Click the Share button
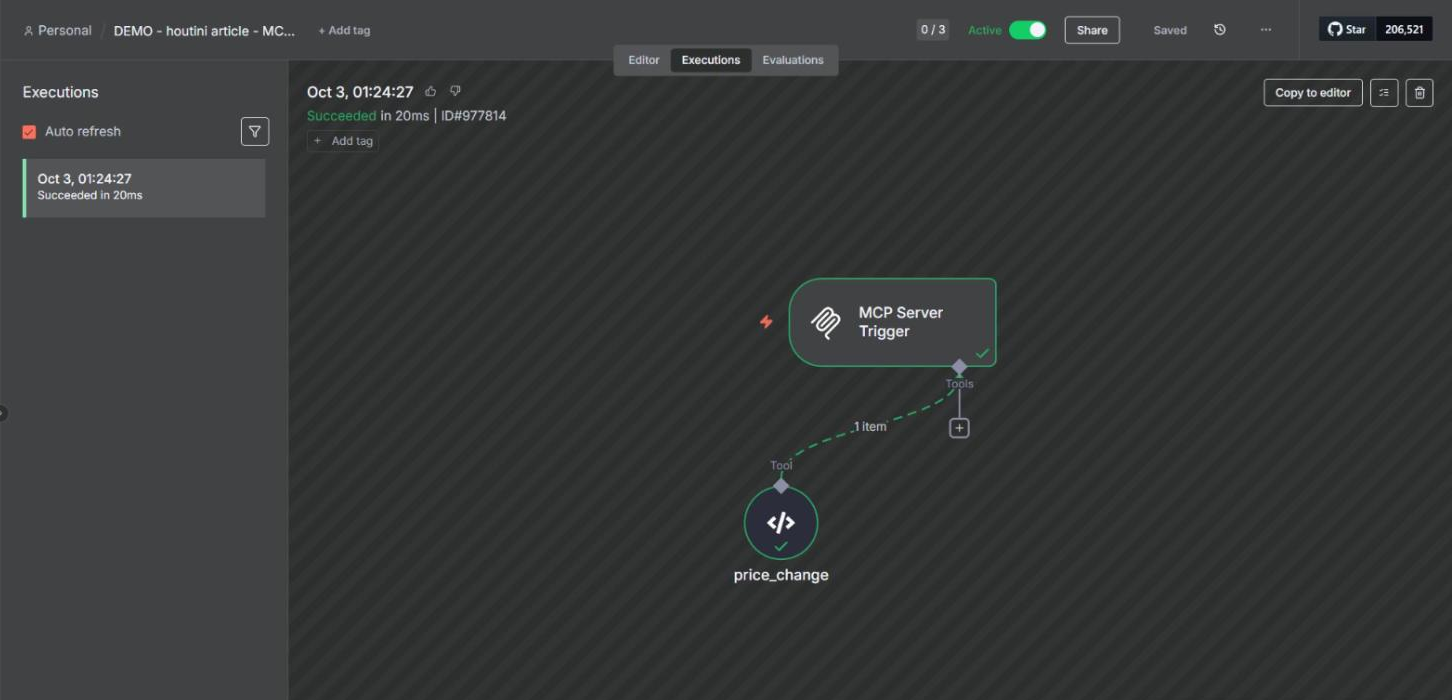 pos(1092,30)
